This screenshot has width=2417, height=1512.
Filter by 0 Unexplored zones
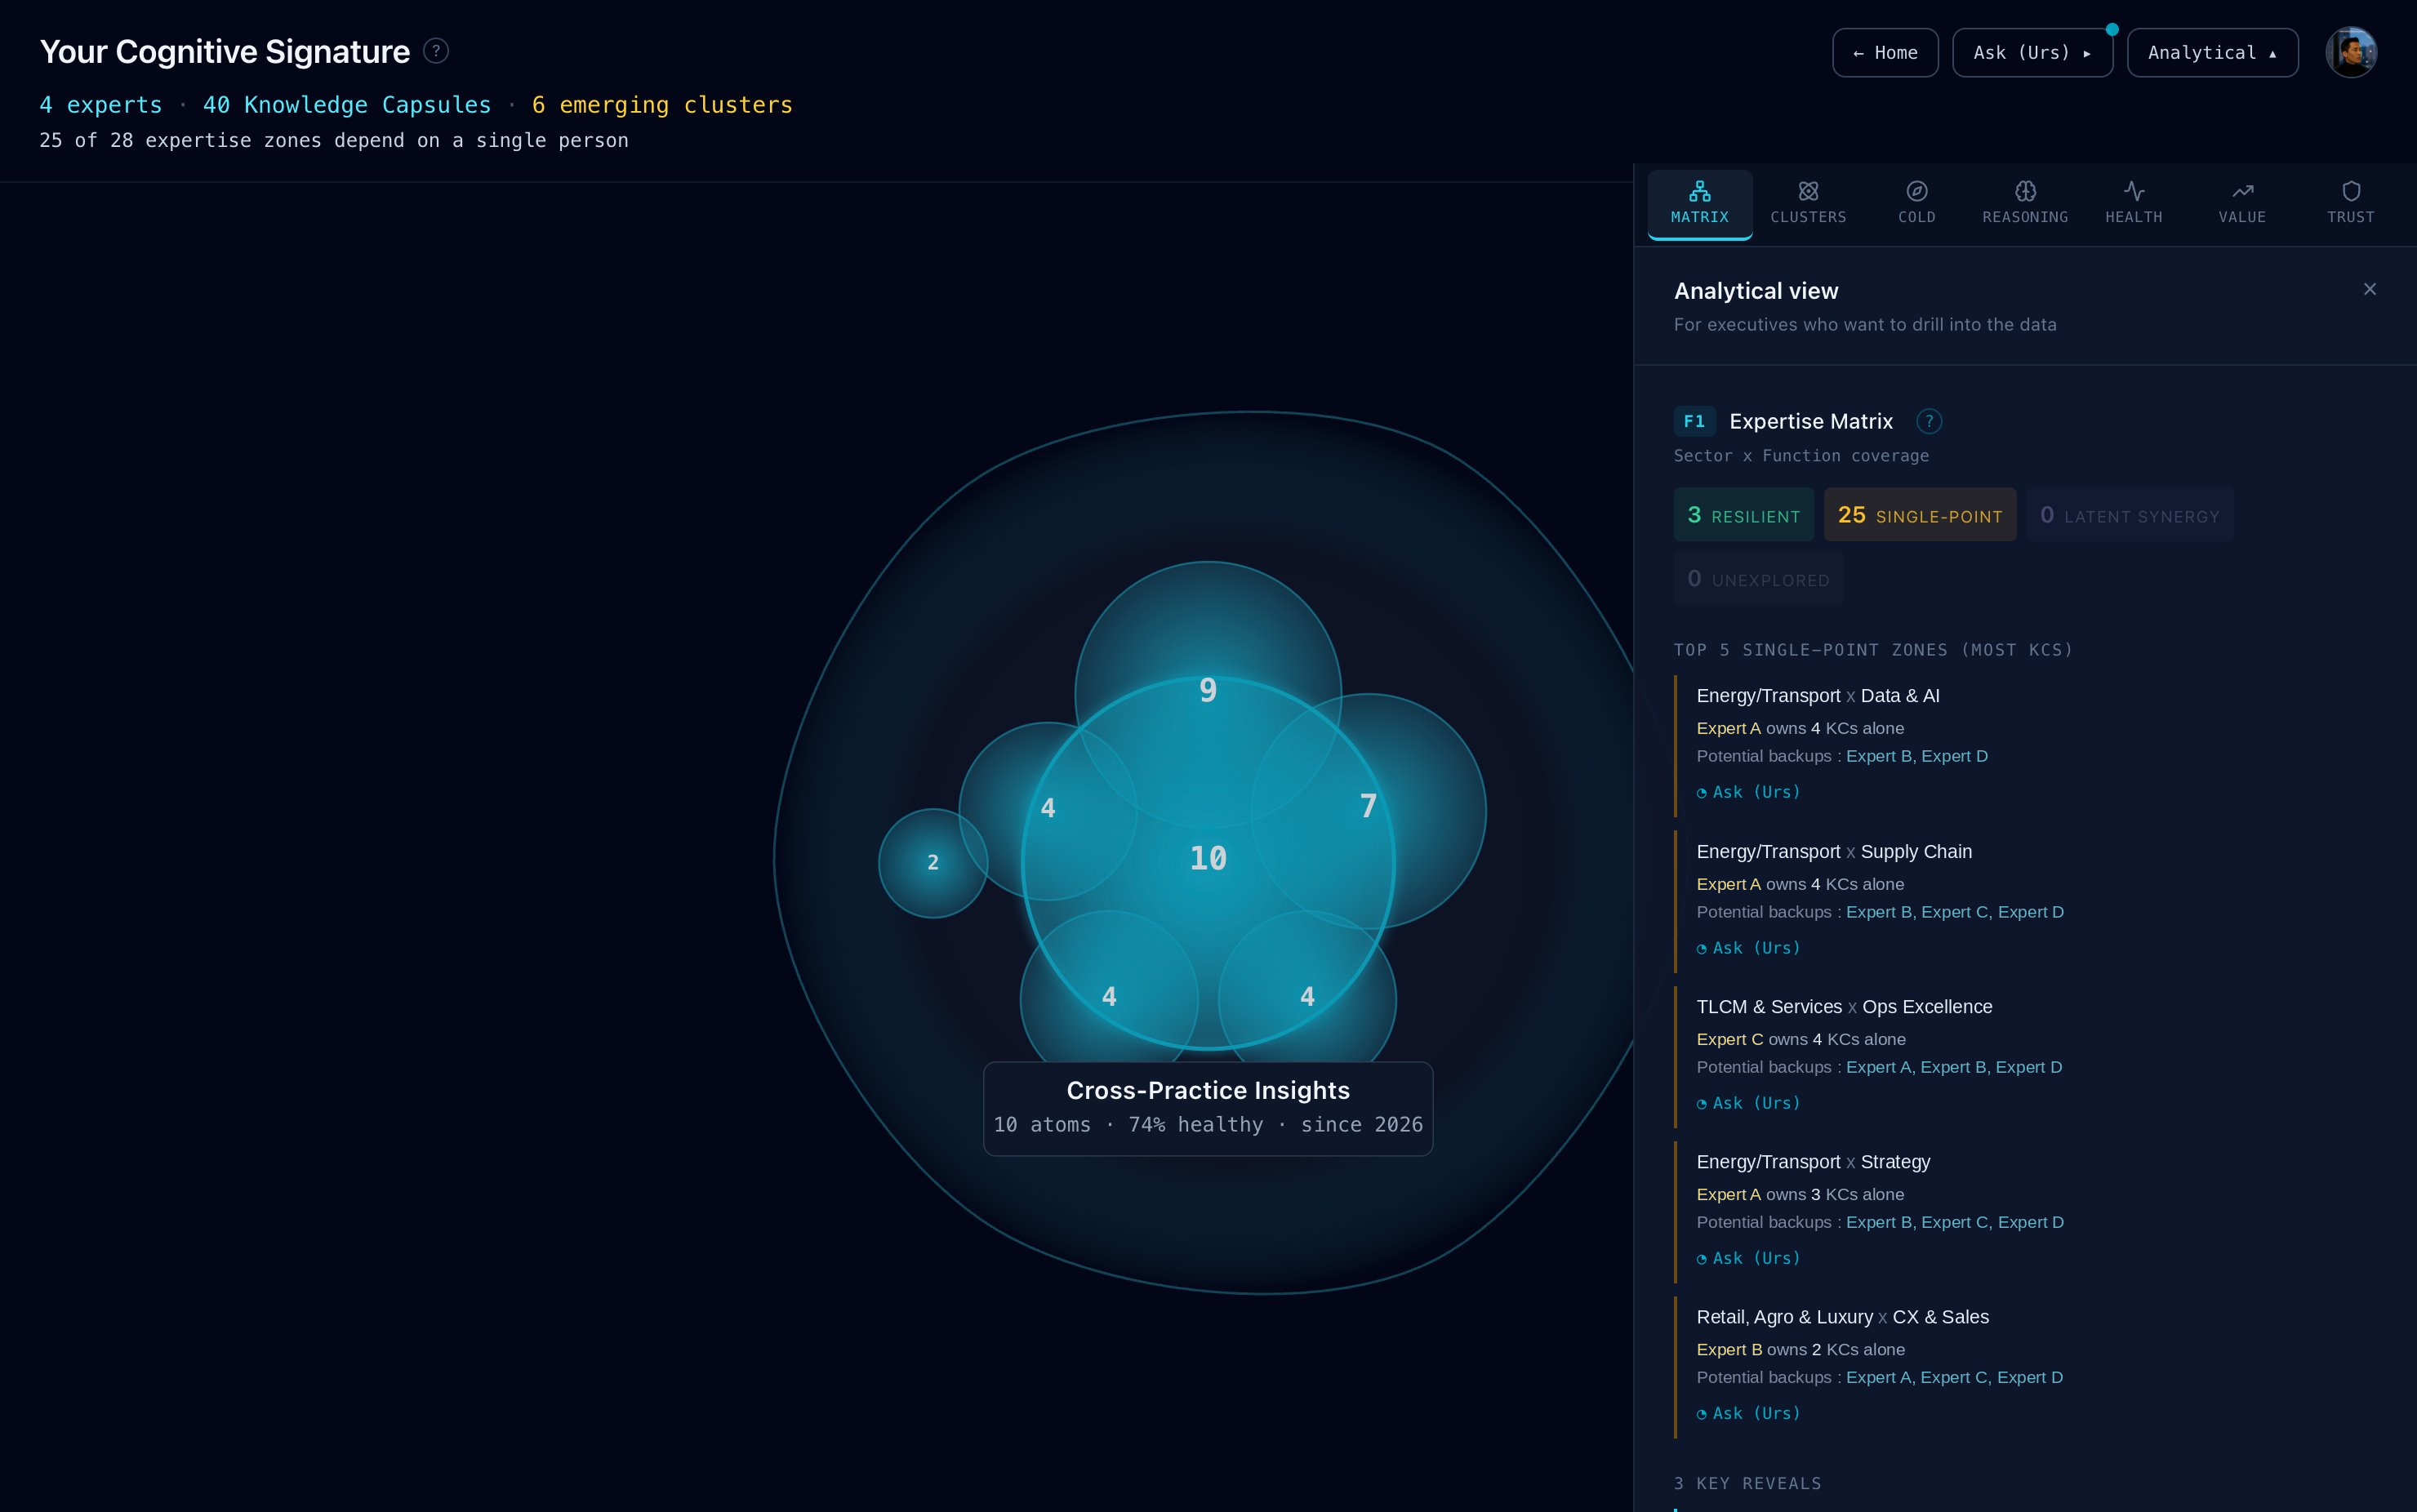1758,579
